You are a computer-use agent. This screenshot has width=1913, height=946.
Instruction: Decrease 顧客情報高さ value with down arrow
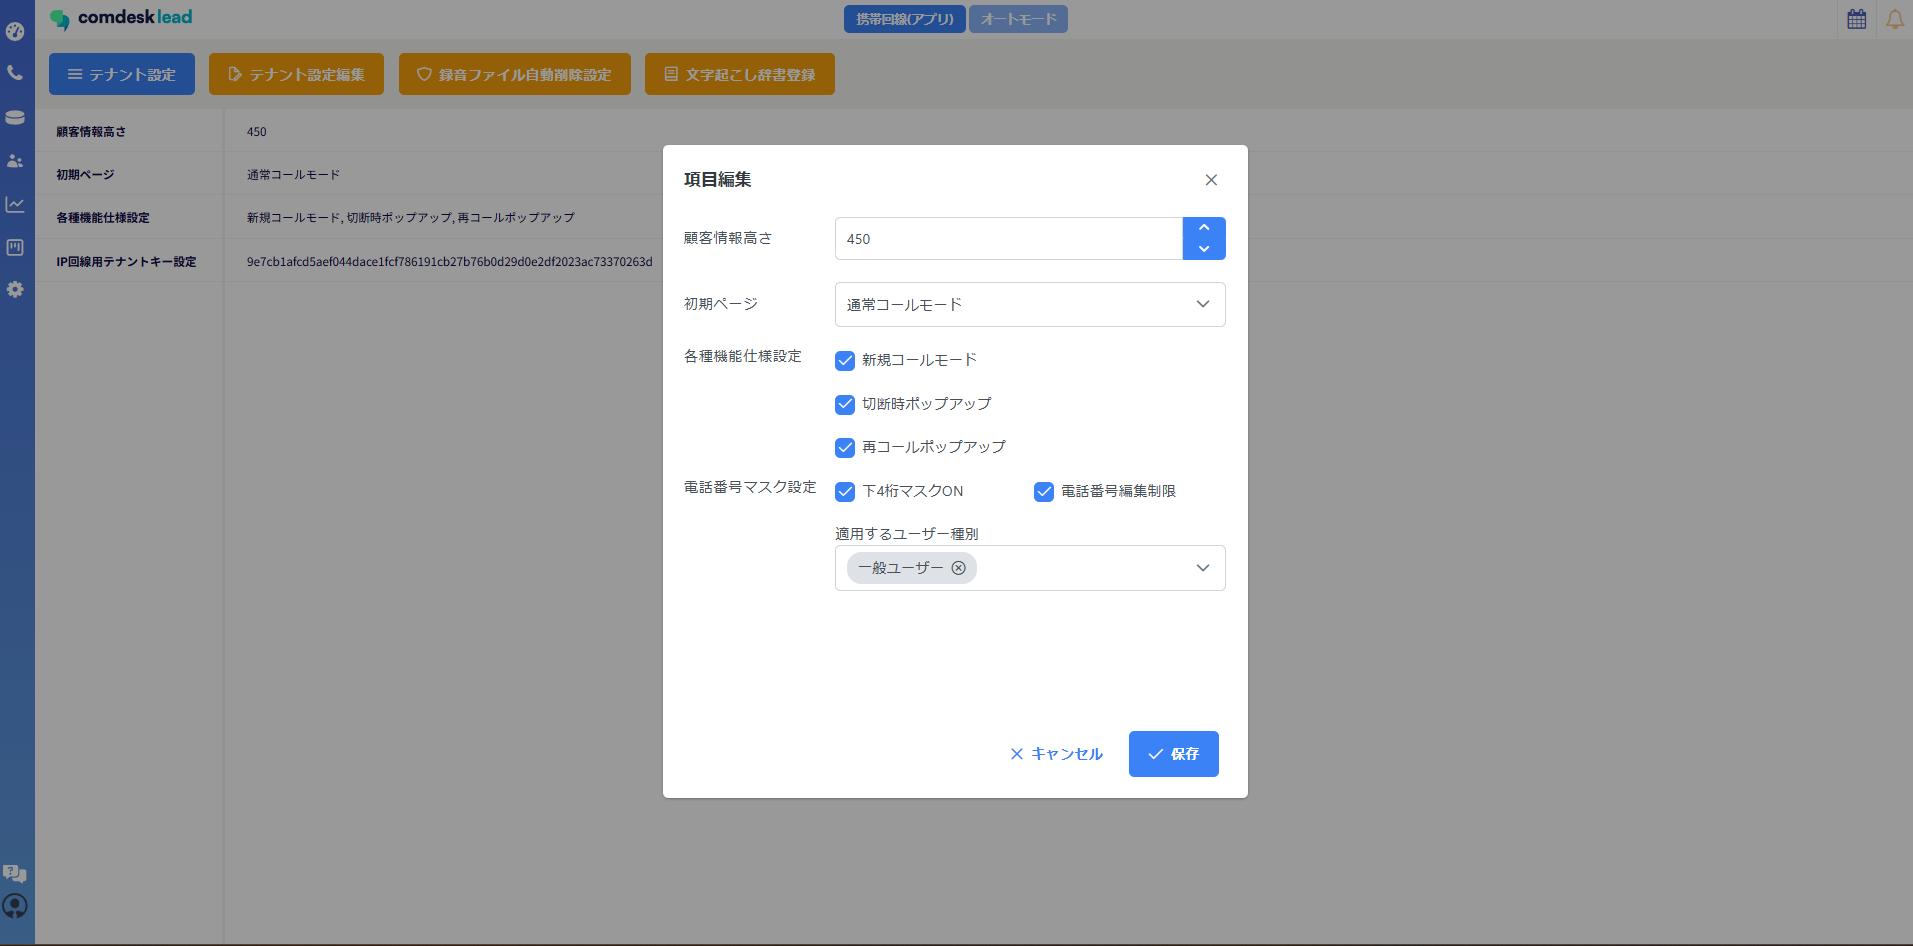coord(1204,249)
